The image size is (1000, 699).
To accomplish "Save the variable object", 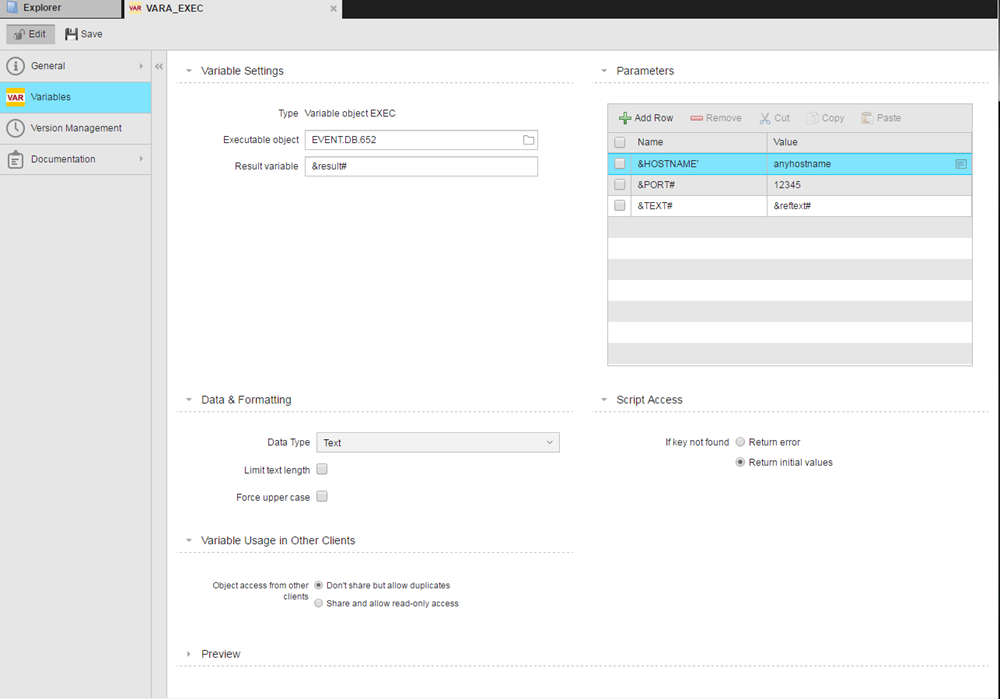I will click(84, 34).
